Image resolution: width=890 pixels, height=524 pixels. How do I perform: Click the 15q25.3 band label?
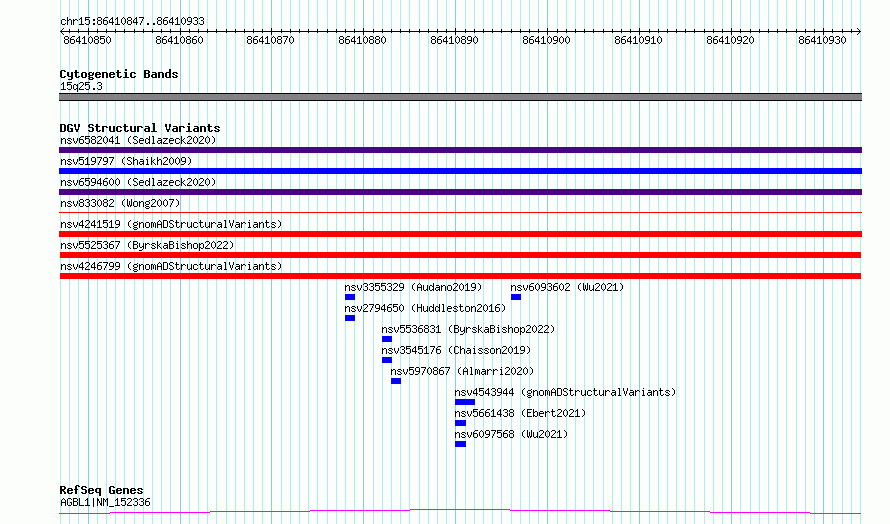tap(81, 86)
